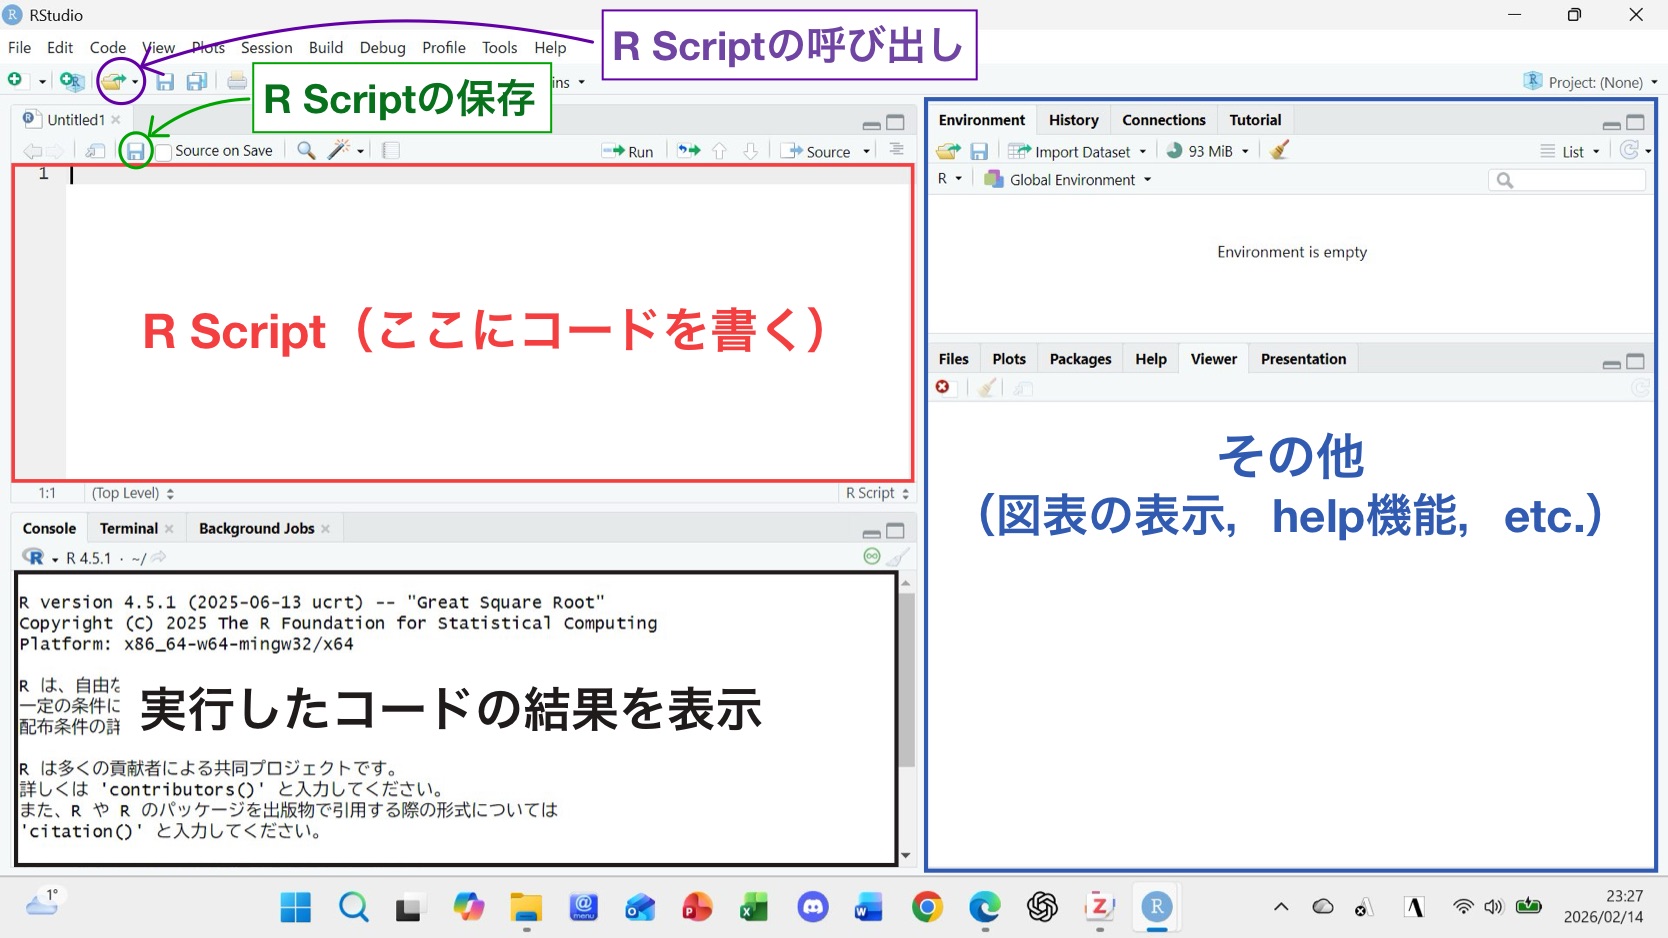The height and width of the screenshot is (938, 1668).
Task: Expand the List view dropdown
Action: tap(1570, 151)
